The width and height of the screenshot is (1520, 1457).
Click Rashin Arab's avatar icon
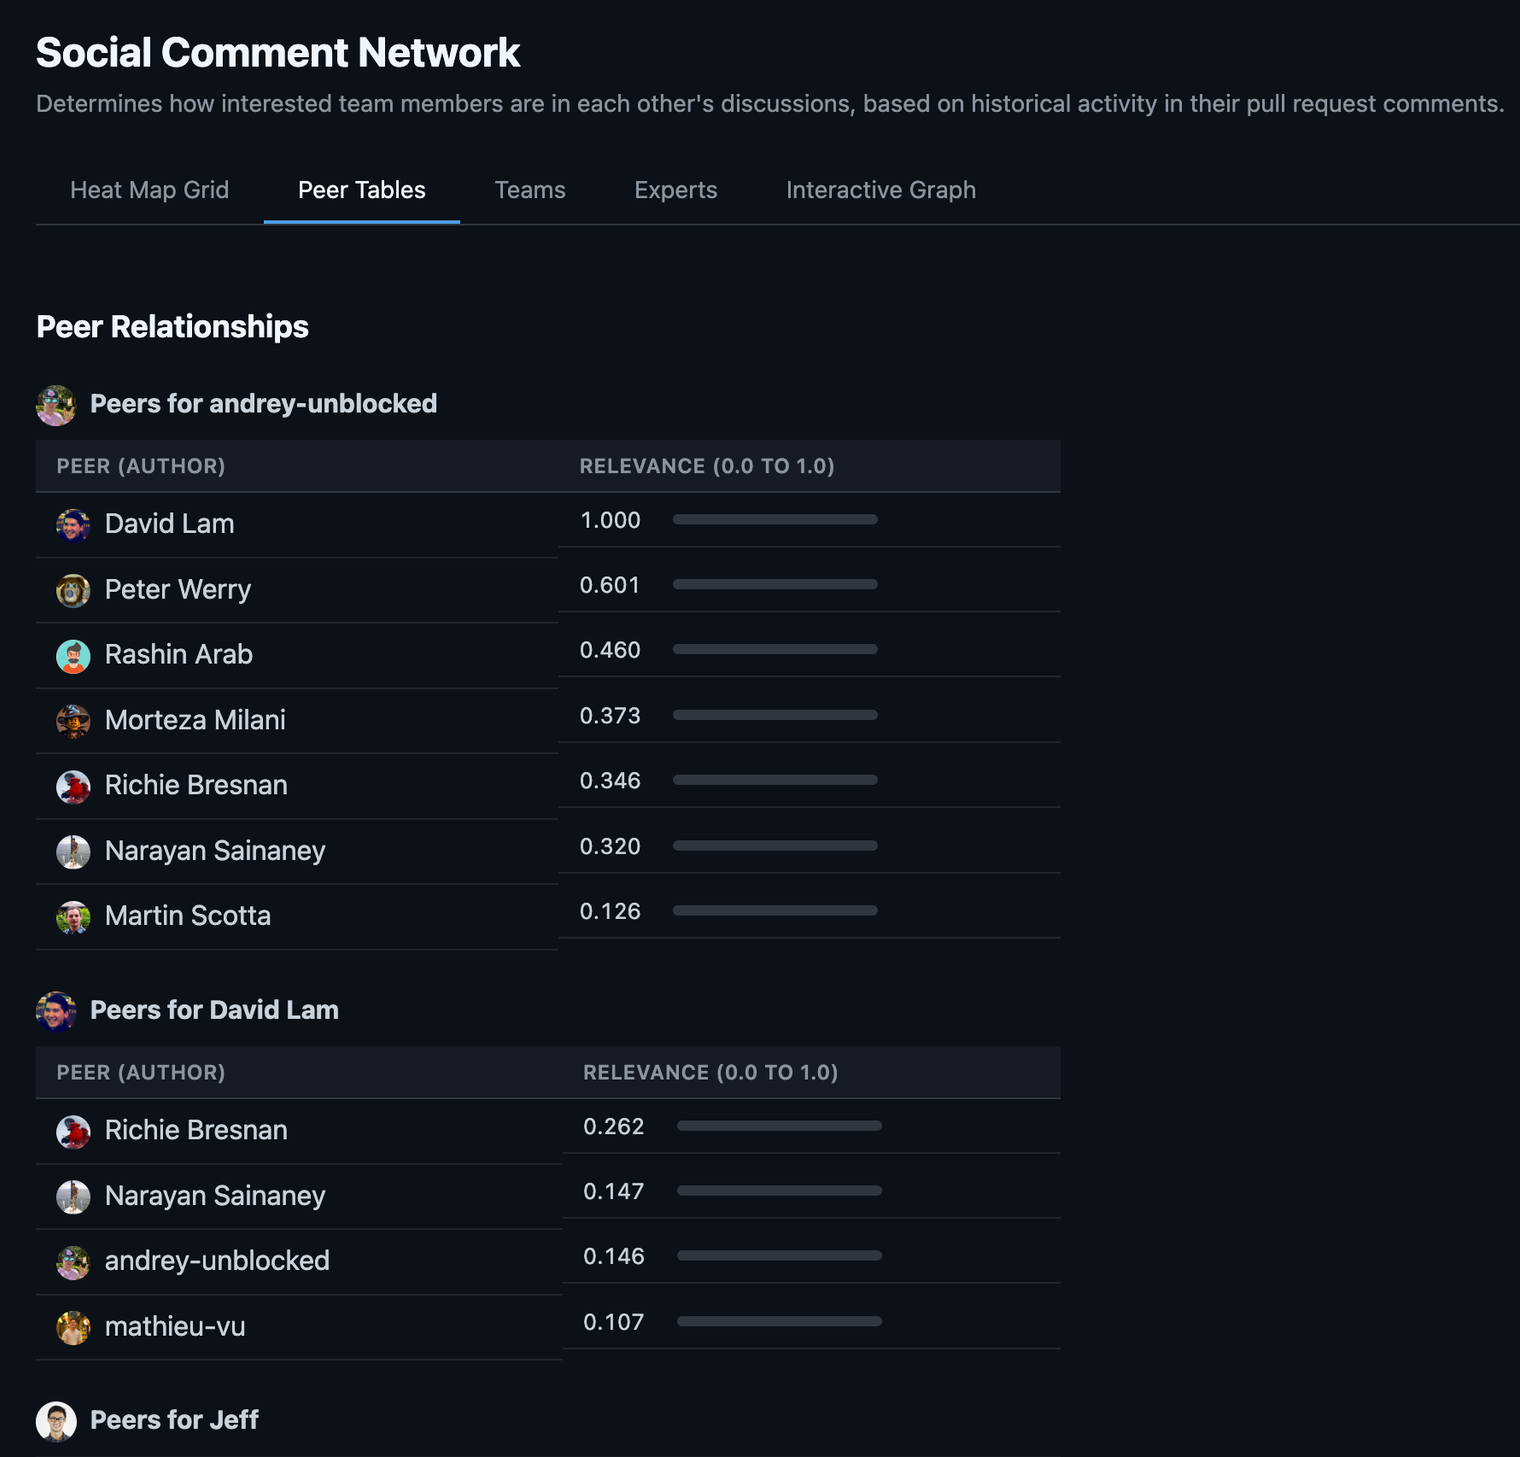point(73,656)
